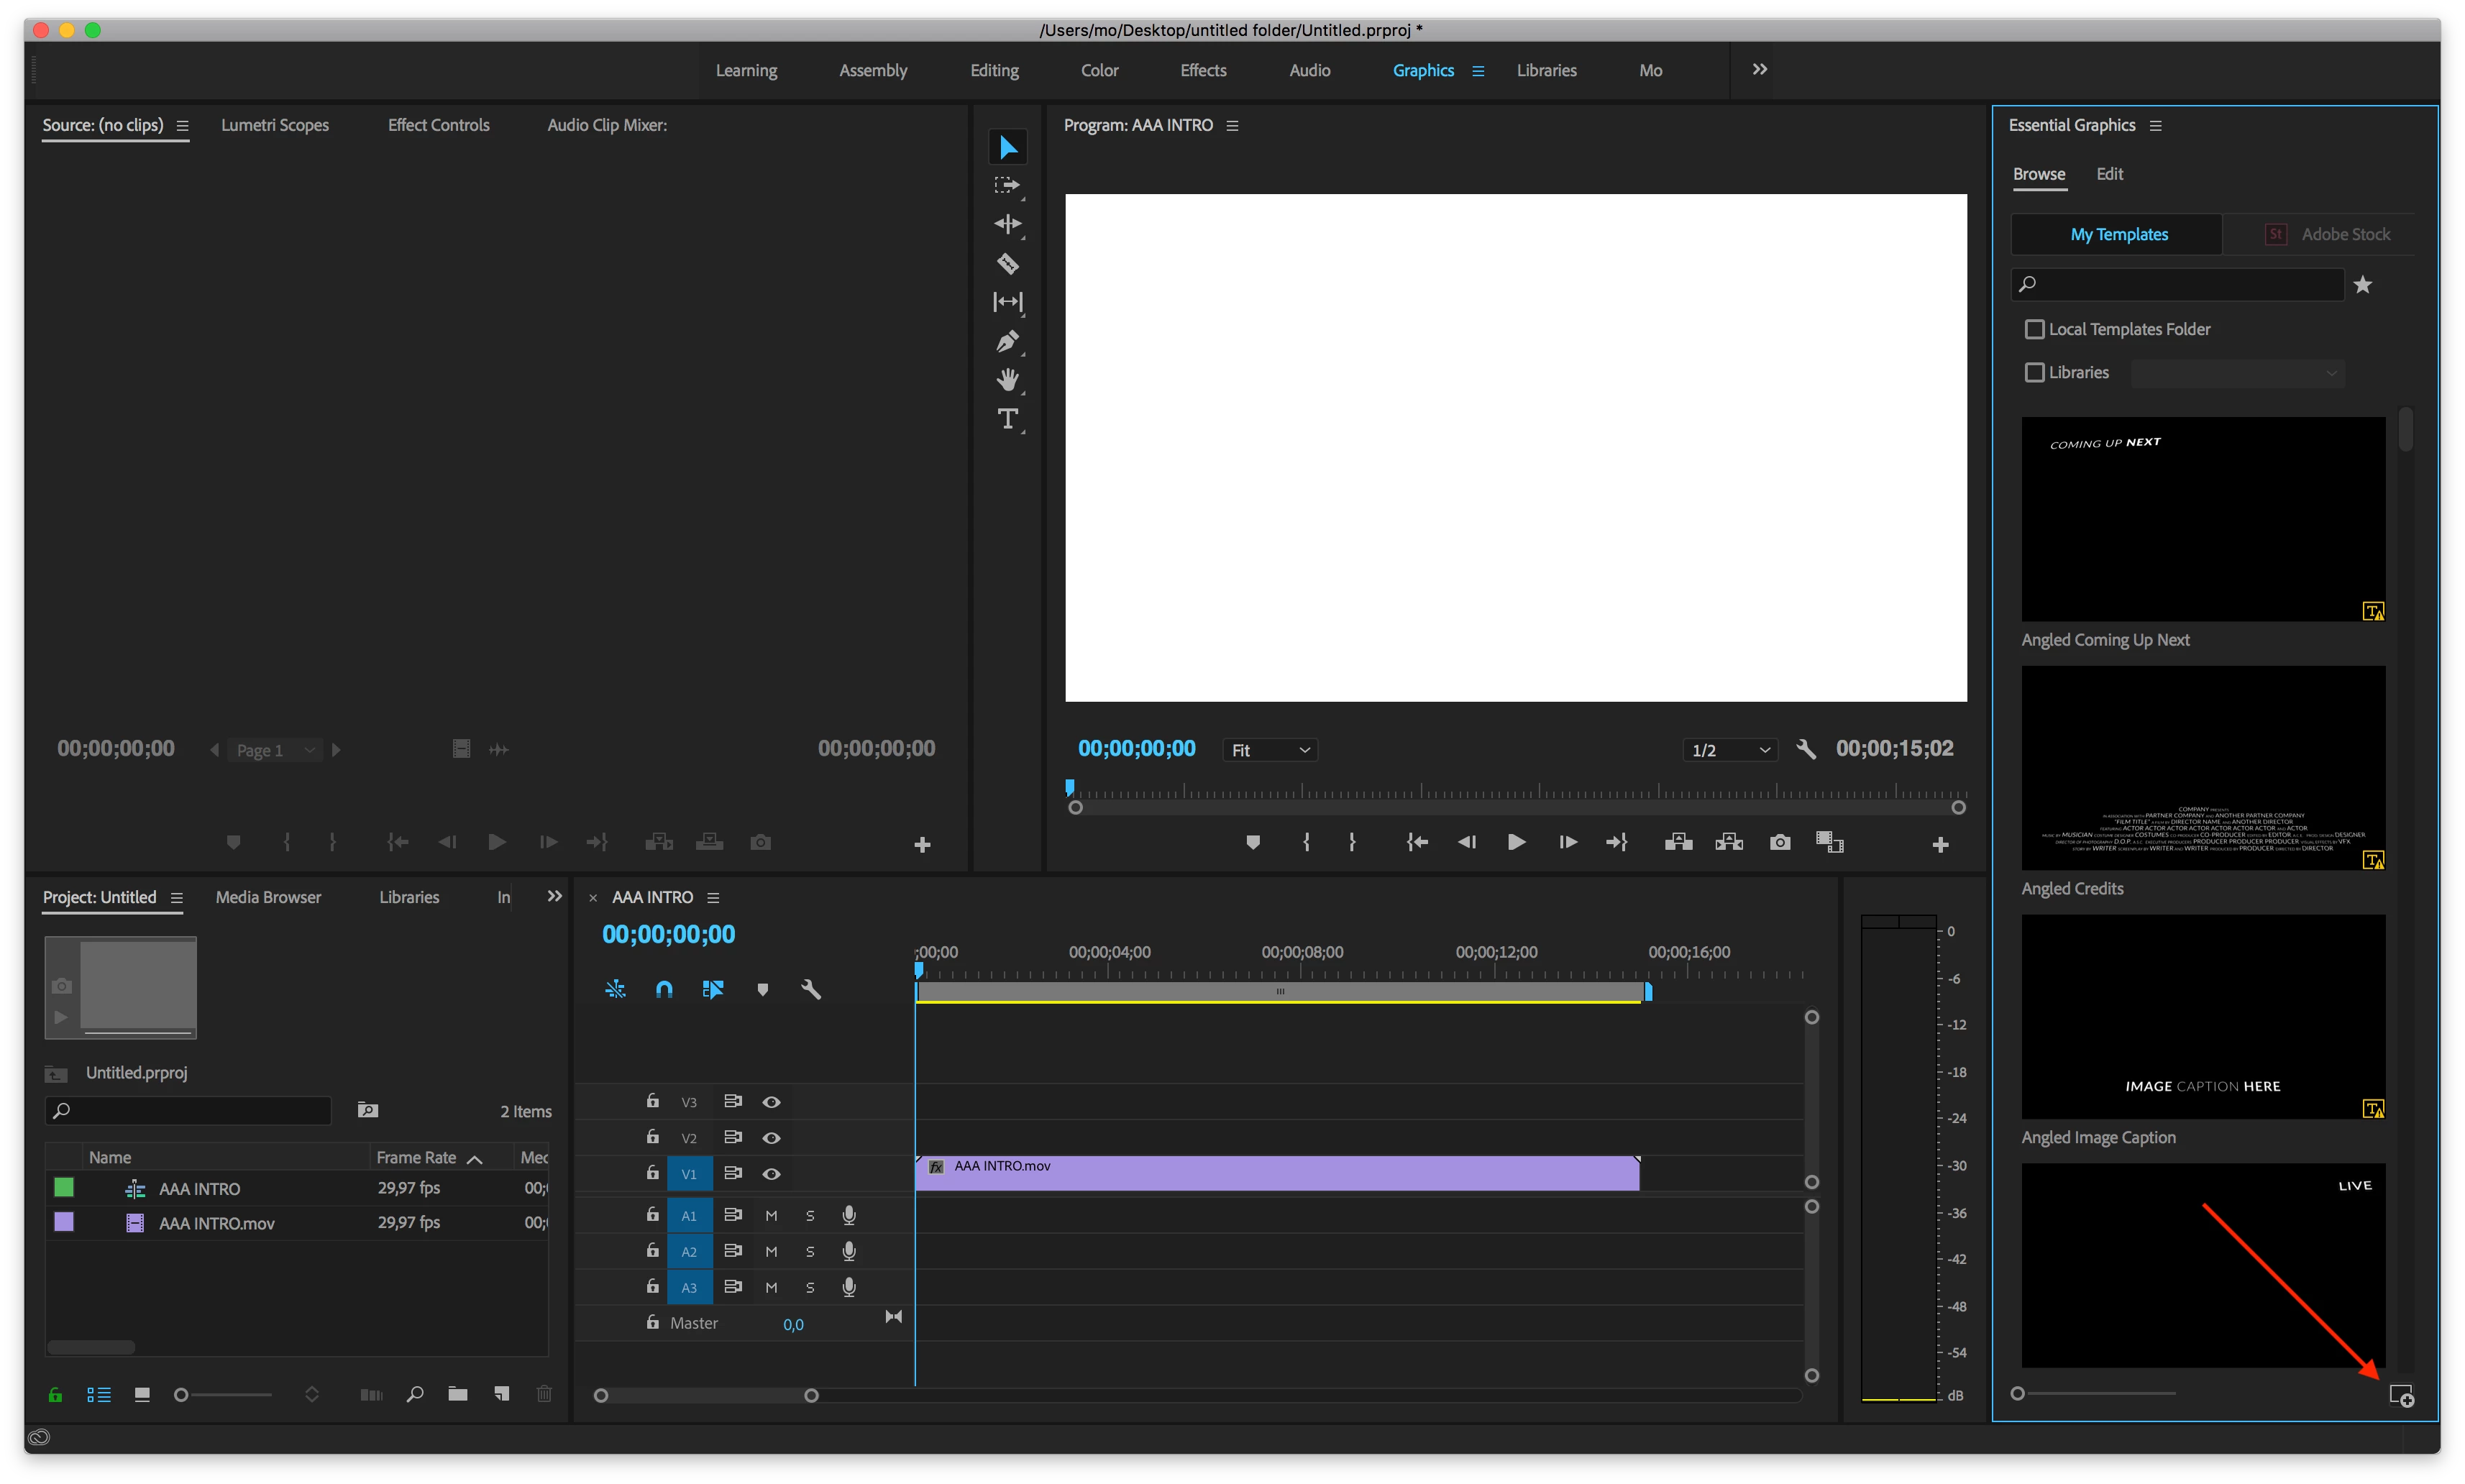Select the Type tool
This screenshot has width=2465, height=1484.
pos(1007,419)
